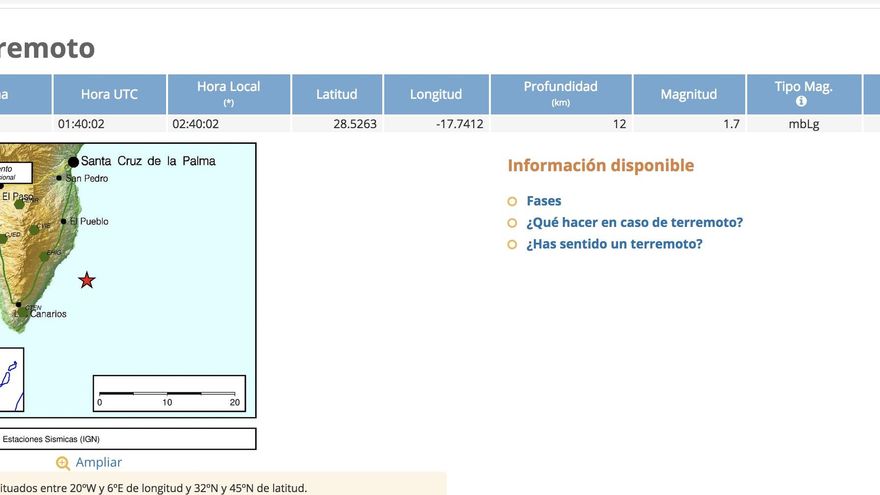Click the map scale bar

point(168,393)
